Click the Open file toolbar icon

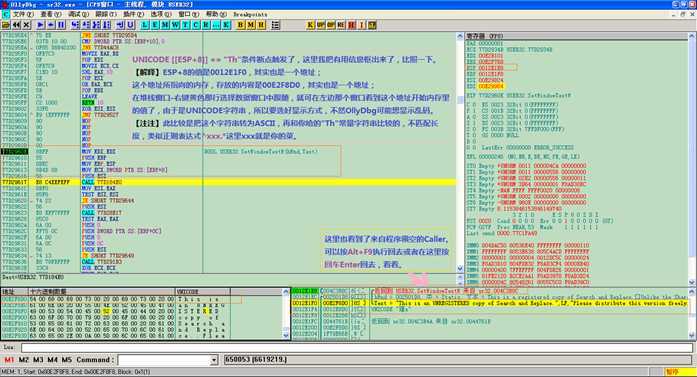[x=6, y=25]
